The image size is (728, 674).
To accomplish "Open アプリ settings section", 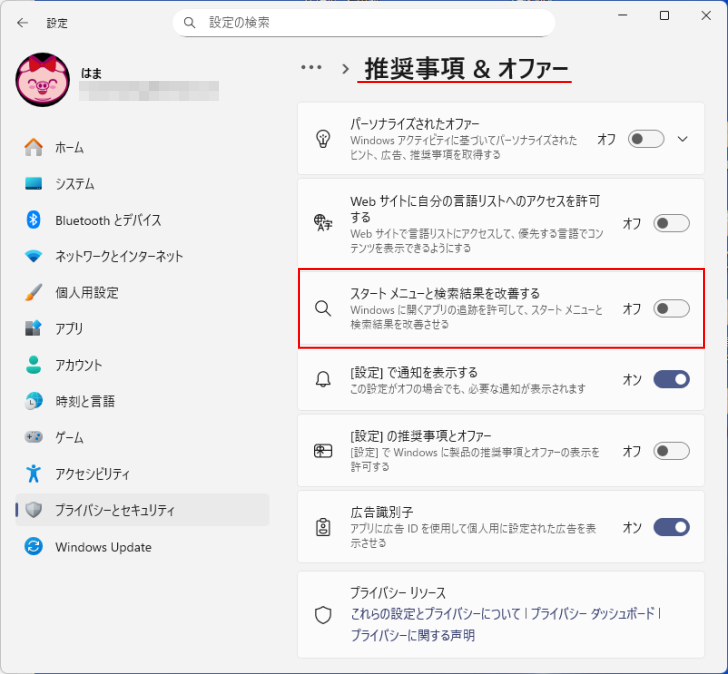I will click(143, 328).
